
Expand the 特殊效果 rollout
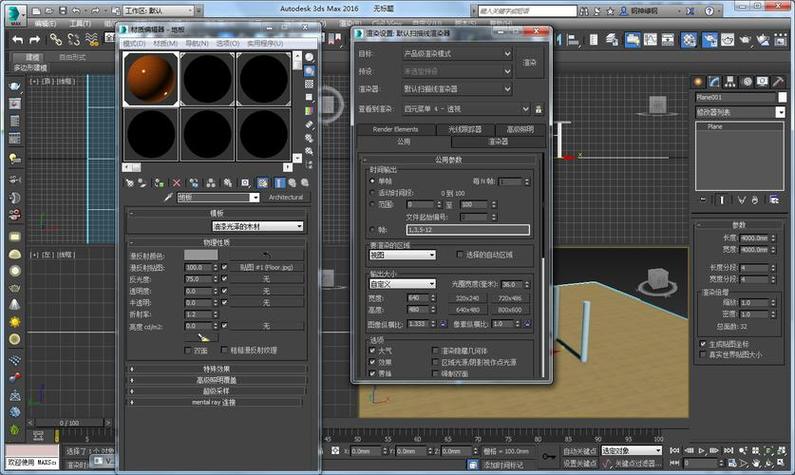pyautogui.click(x=217, y=368)
